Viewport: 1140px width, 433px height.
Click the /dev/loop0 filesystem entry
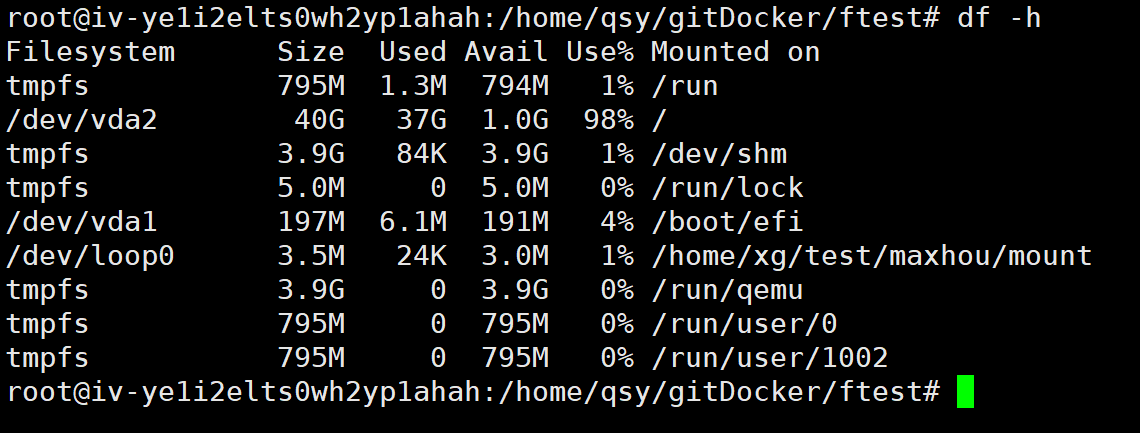90,256
